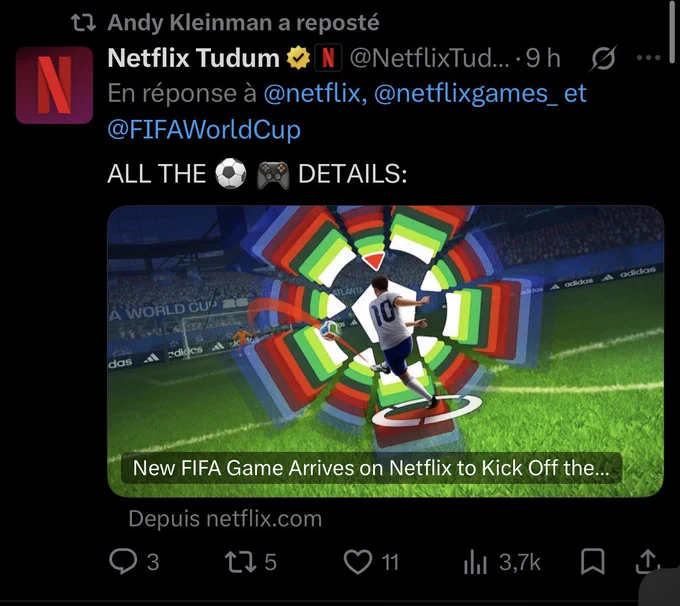Open Netflix Tudum profile avatar
Screen dimensions: 680x606
click(x=54, y=85)
